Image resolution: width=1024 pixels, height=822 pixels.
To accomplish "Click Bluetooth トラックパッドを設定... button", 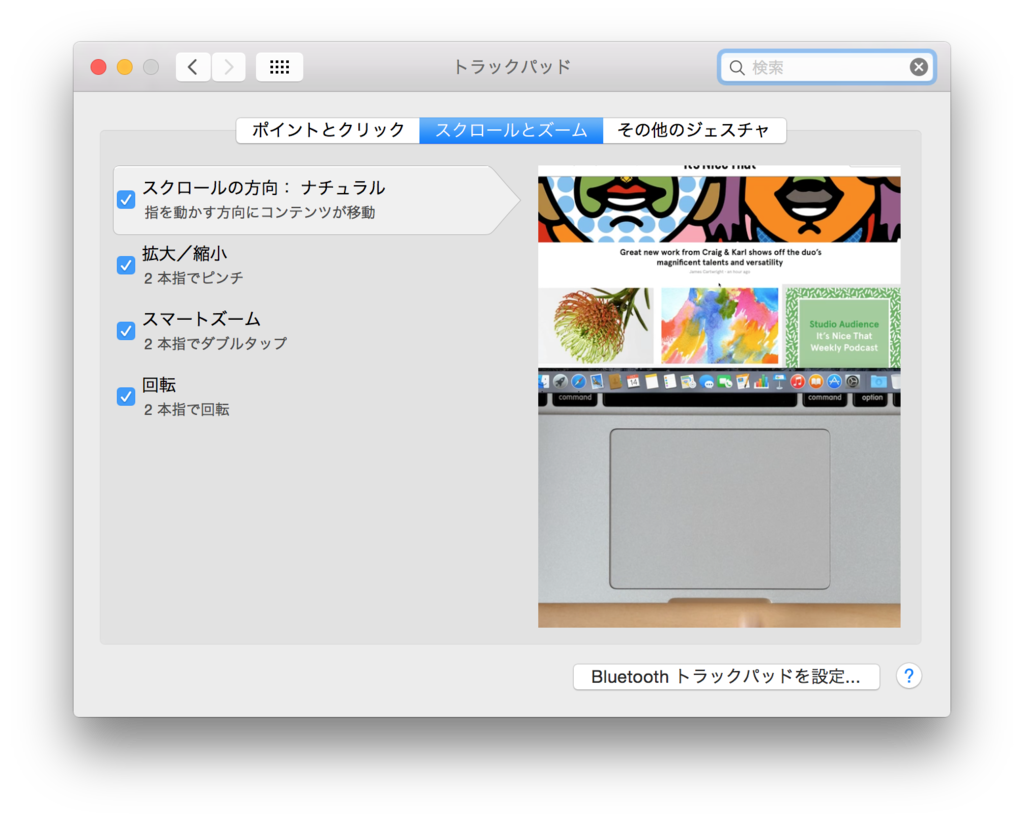I will coord(726,676).
